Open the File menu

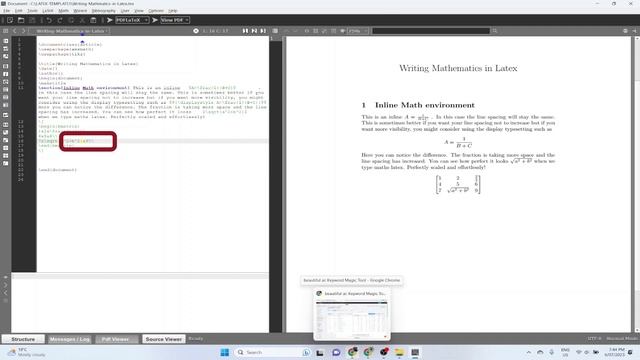click(7, 11)
